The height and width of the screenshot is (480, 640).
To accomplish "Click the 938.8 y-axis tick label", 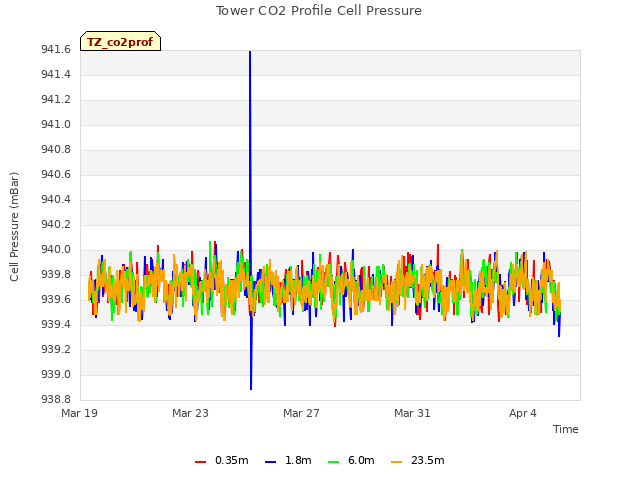I will point(56,399).
